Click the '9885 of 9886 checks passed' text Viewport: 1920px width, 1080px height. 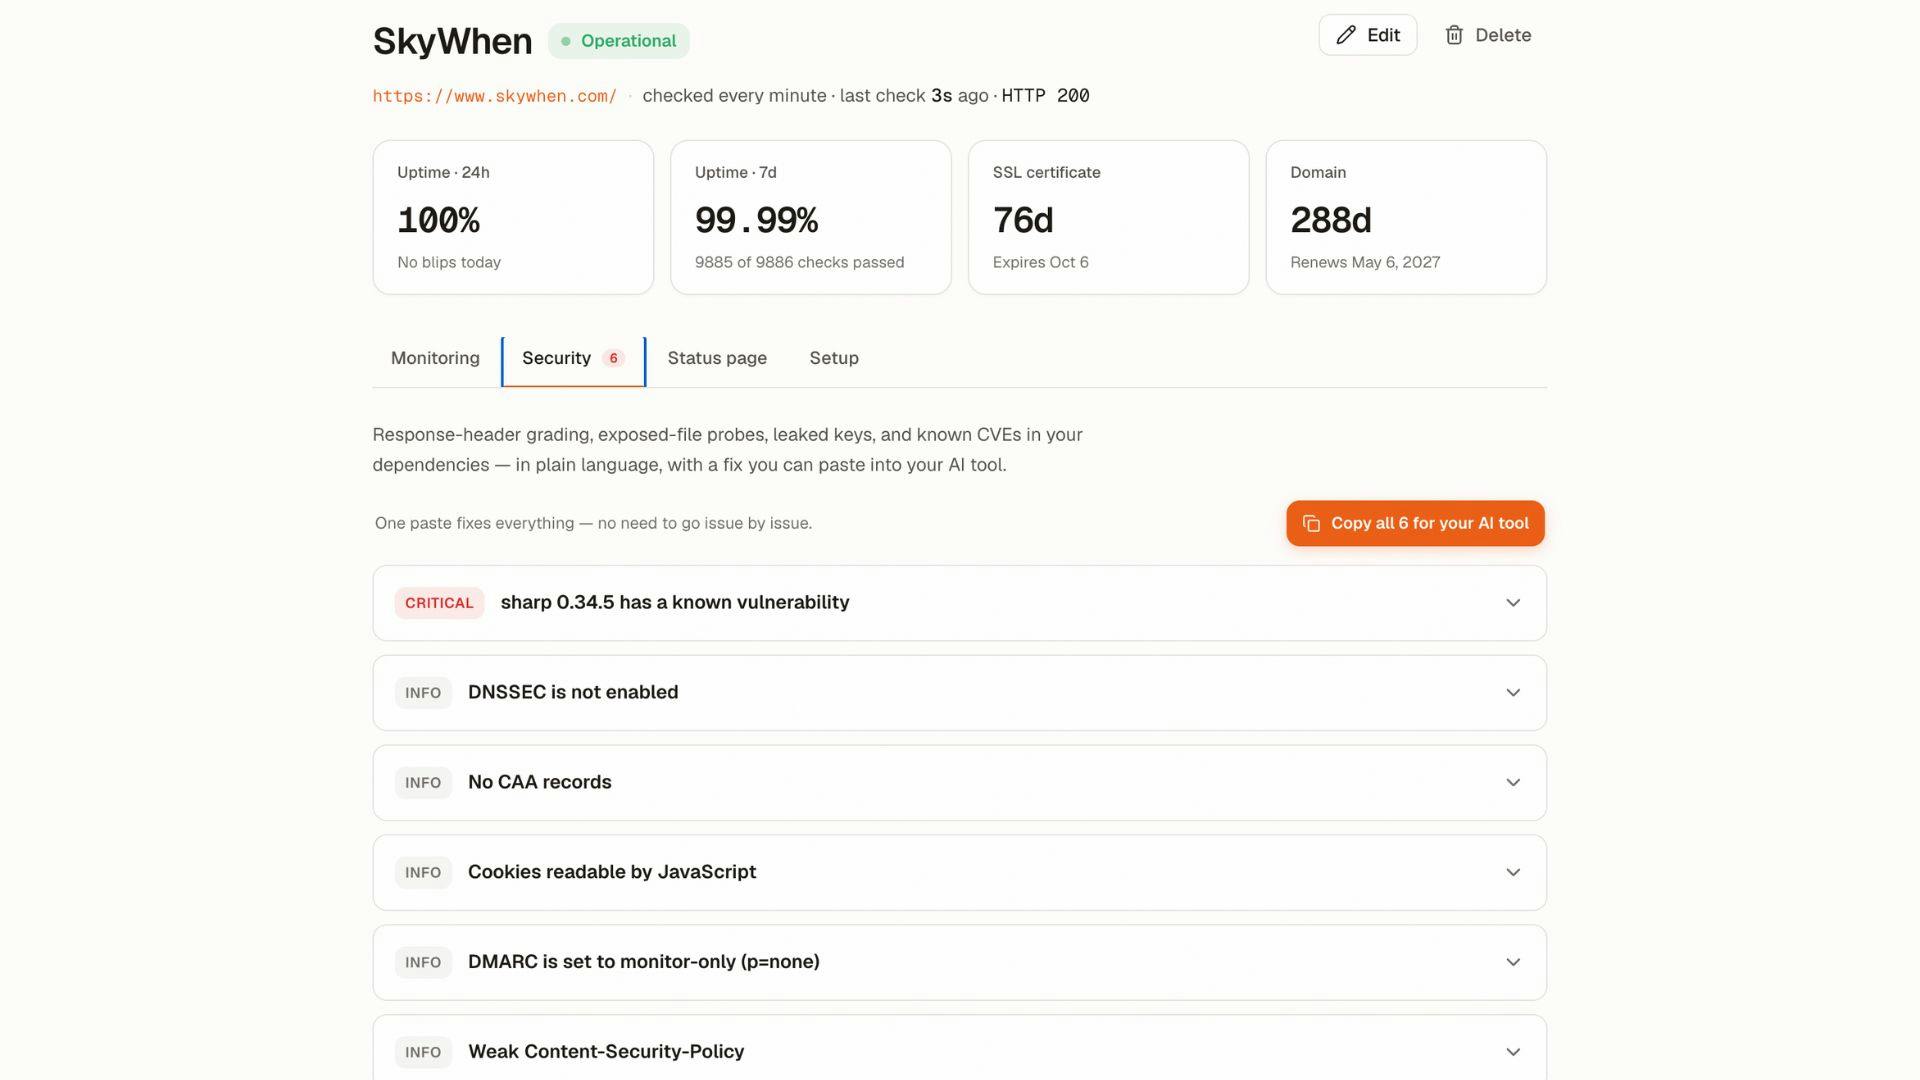[x=799, y=262]
